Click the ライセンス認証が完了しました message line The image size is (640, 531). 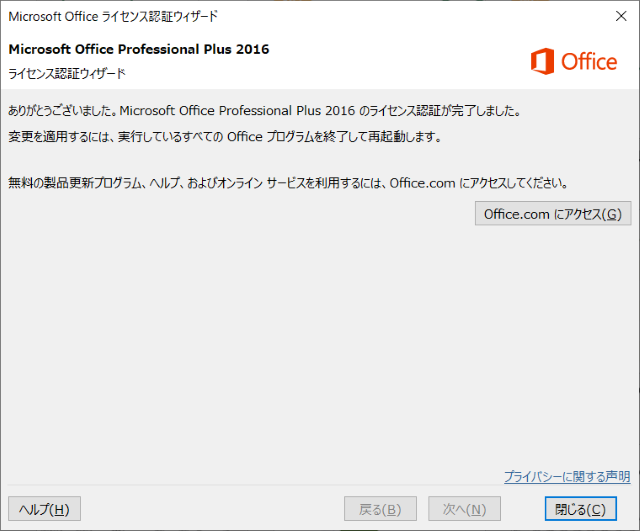pyautogui.click(x=264, y=110)
